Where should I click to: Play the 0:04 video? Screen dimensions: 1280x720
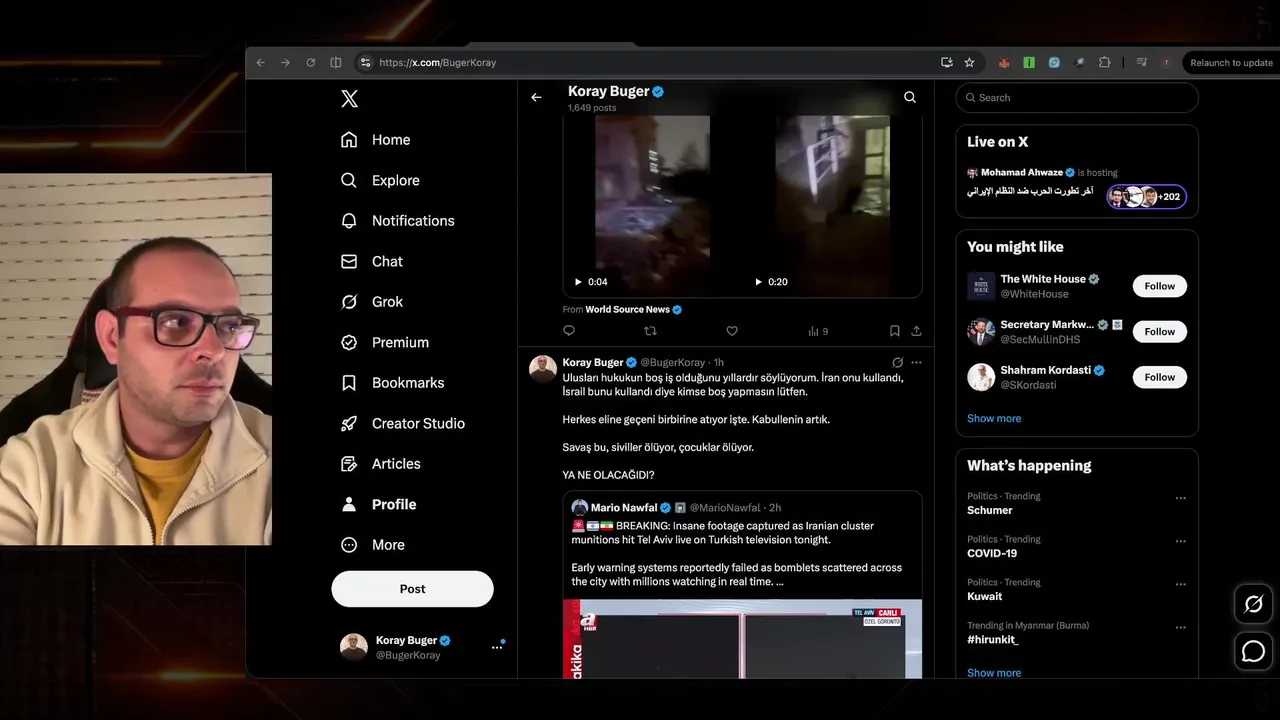pyautogui.click(x=578, y=282)
